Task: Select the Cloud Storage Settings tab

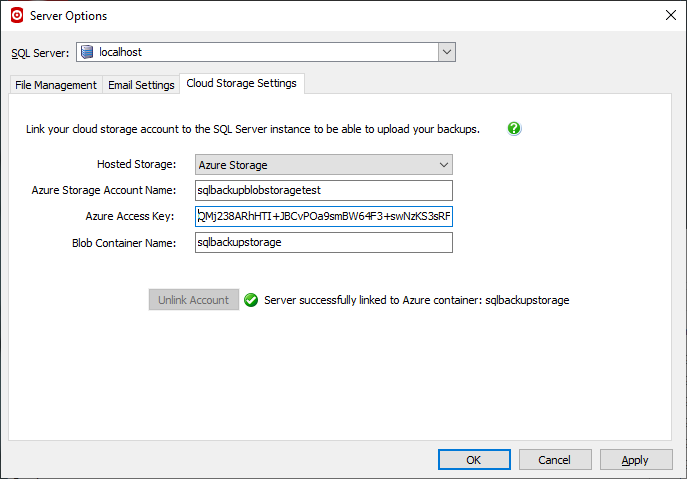Action: click(x=242, y=84)
